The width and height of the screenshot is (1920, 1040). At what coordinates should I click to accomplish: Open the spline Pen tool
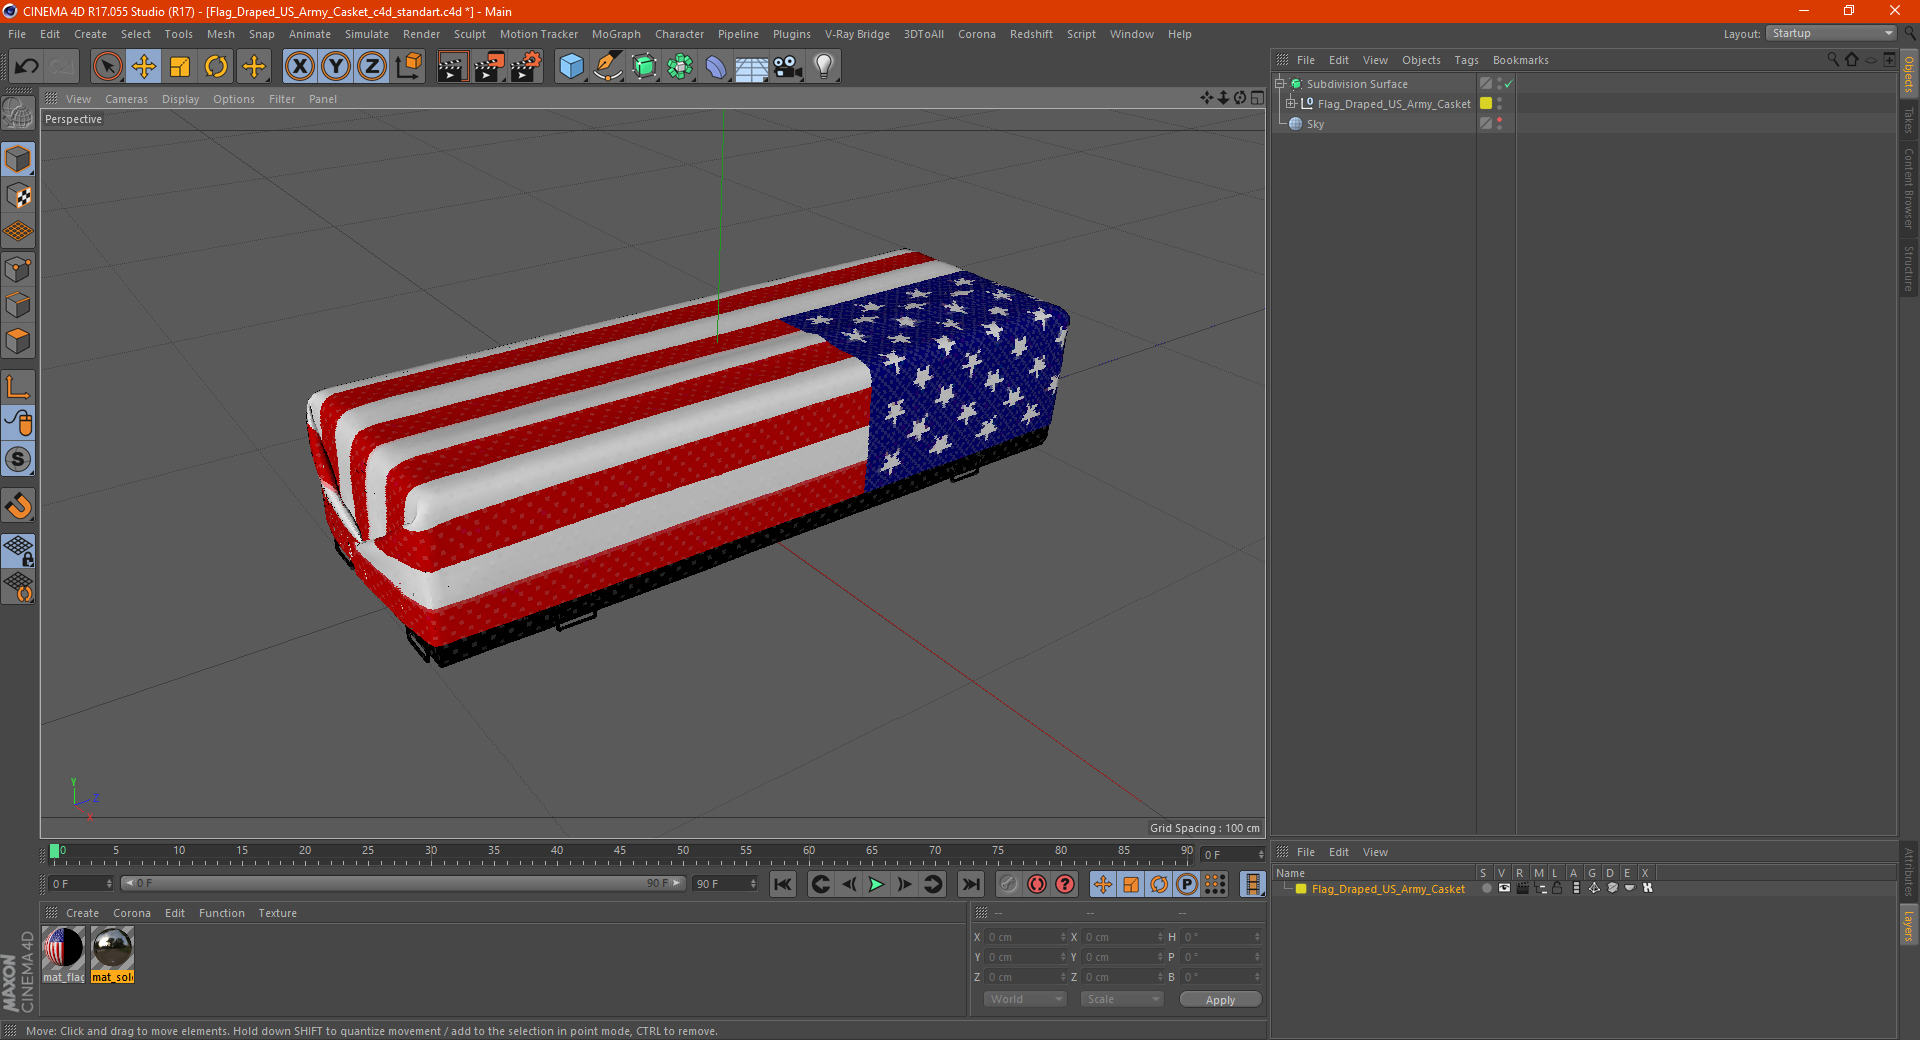[x=607, y=67]
